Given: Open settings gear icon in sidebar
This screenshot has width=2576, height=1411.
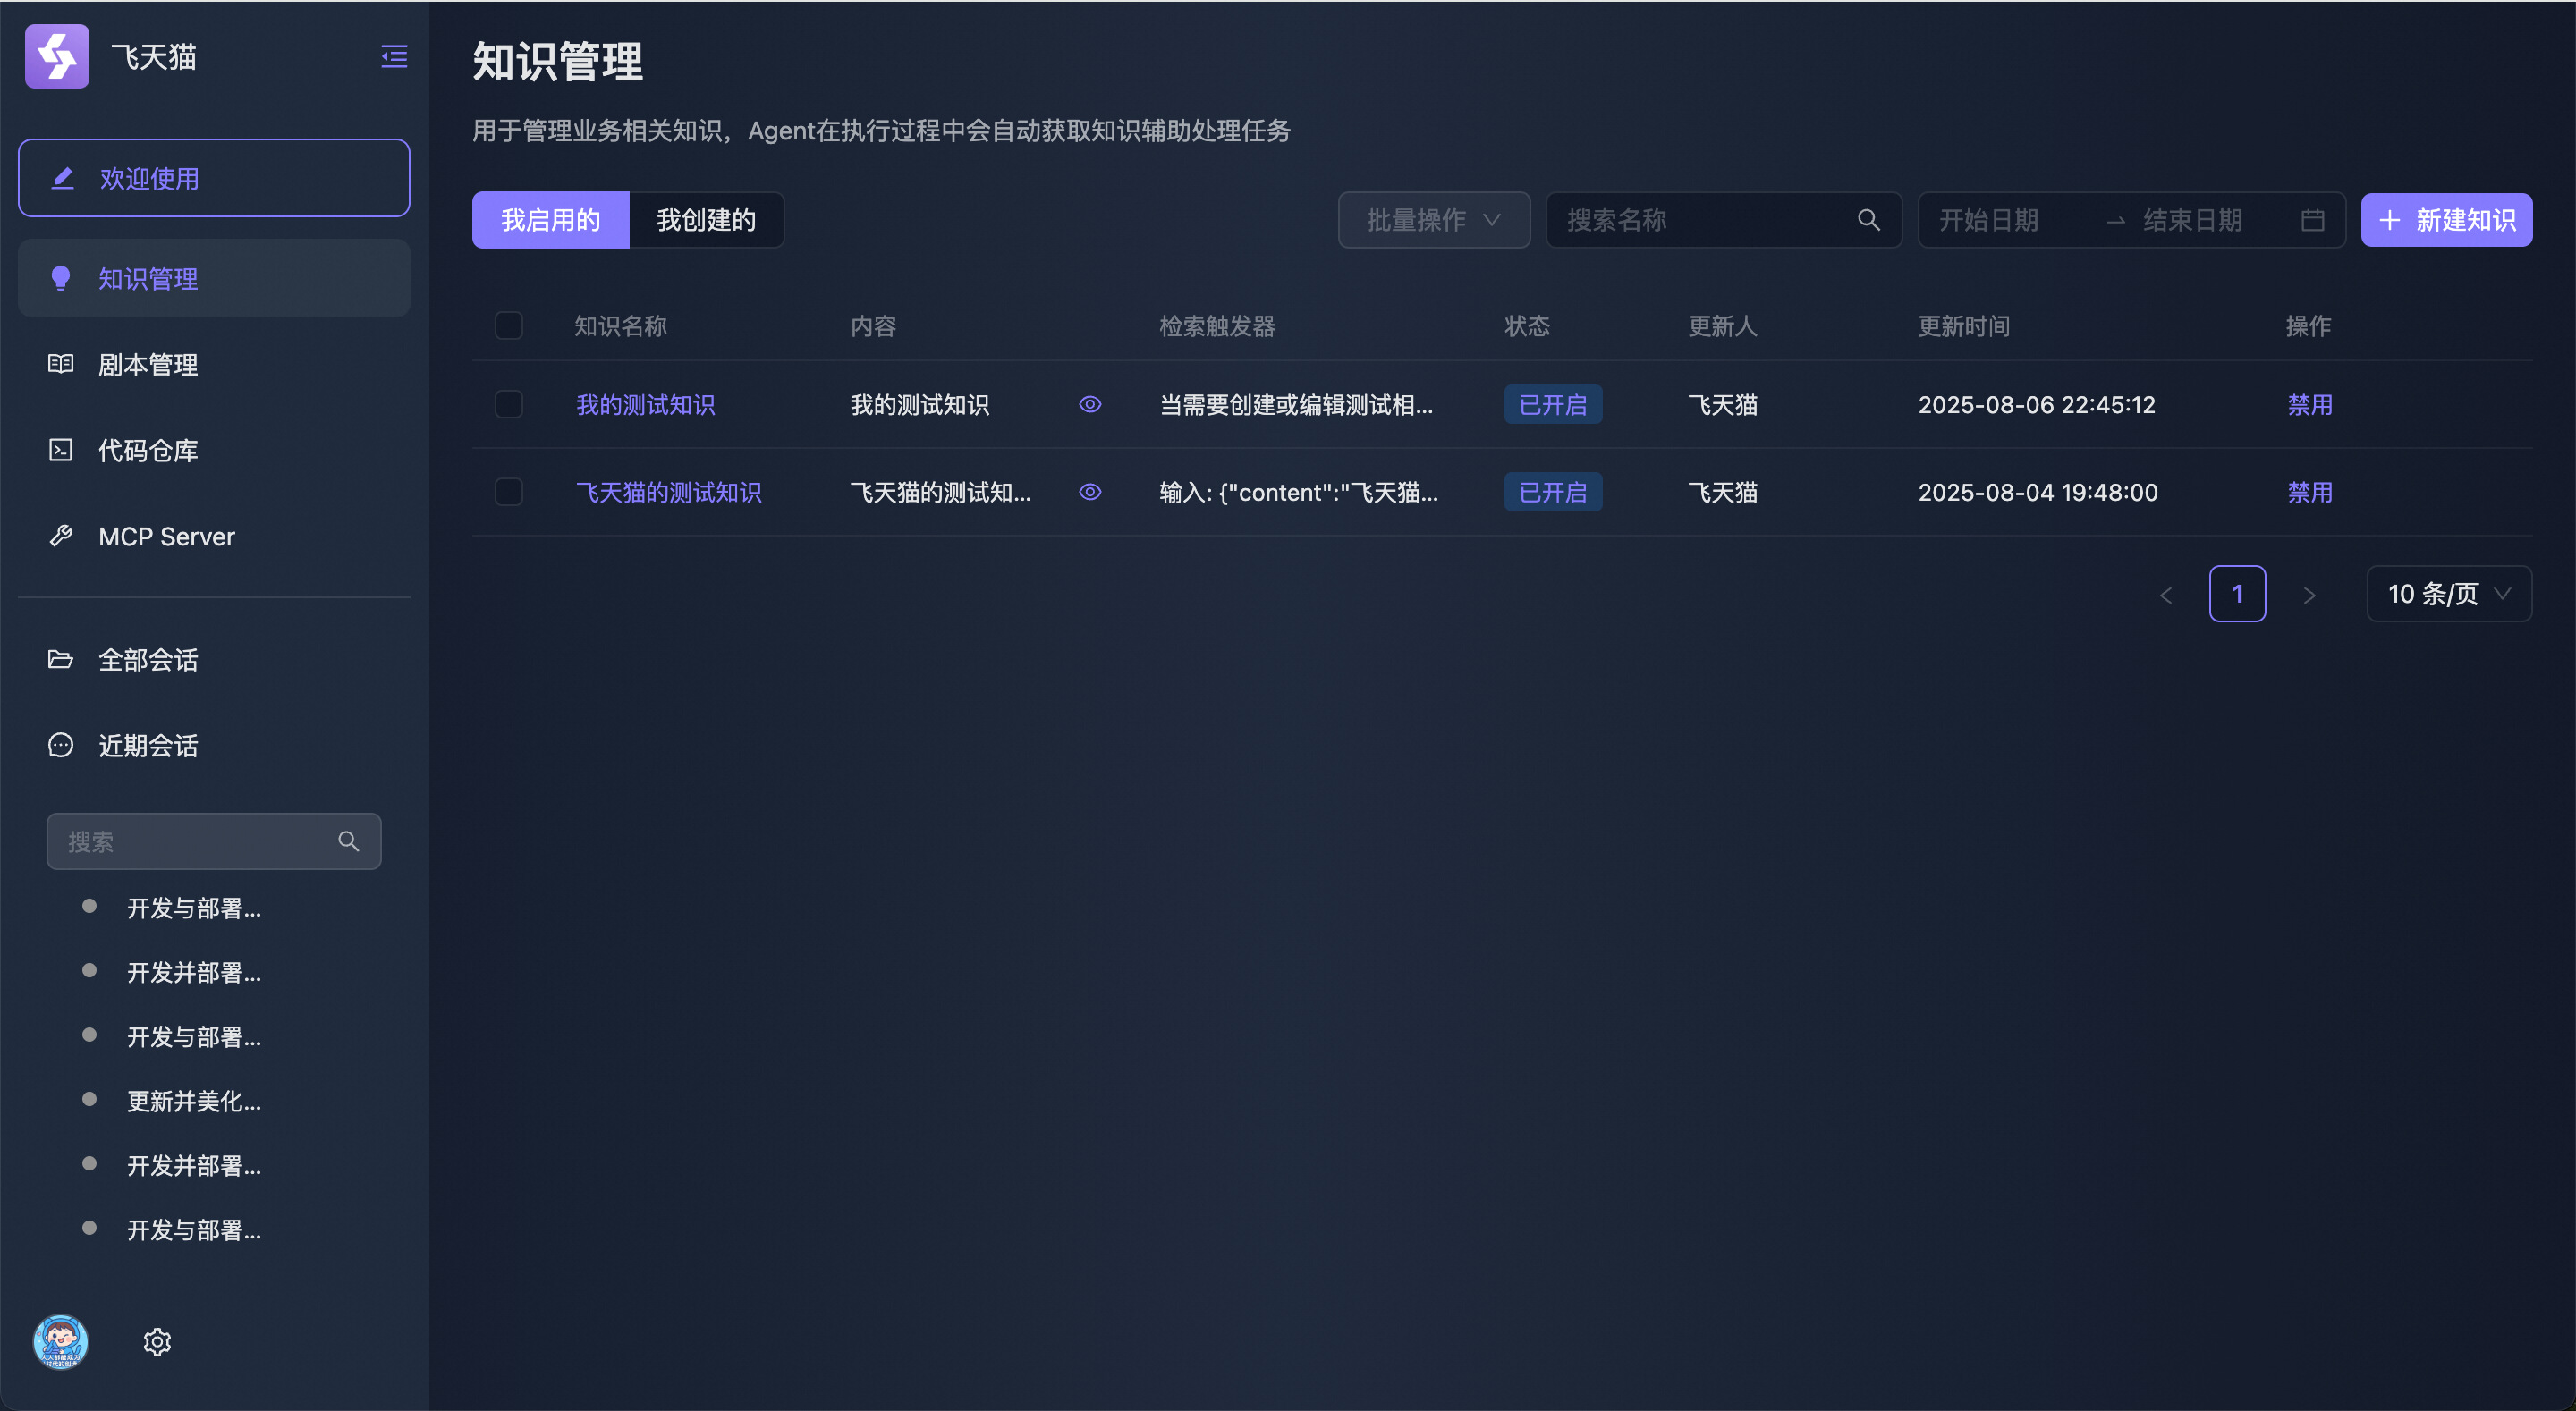Looking at the screenshot, I should click(157, 1341).
